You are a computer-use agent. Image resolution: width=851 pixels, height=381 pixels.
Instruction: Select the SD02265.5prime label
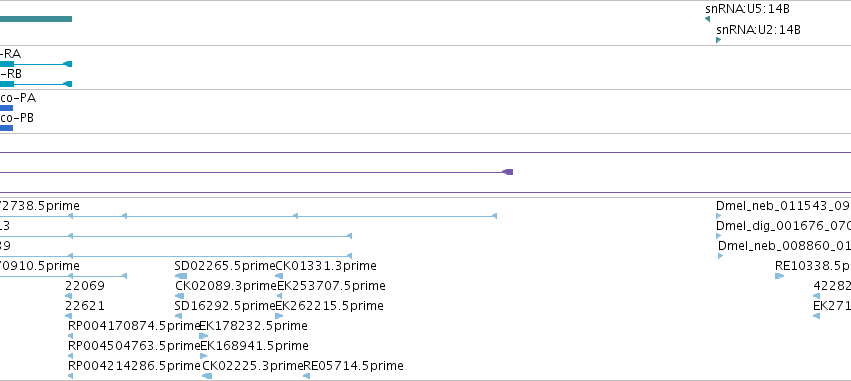(225, 266)
